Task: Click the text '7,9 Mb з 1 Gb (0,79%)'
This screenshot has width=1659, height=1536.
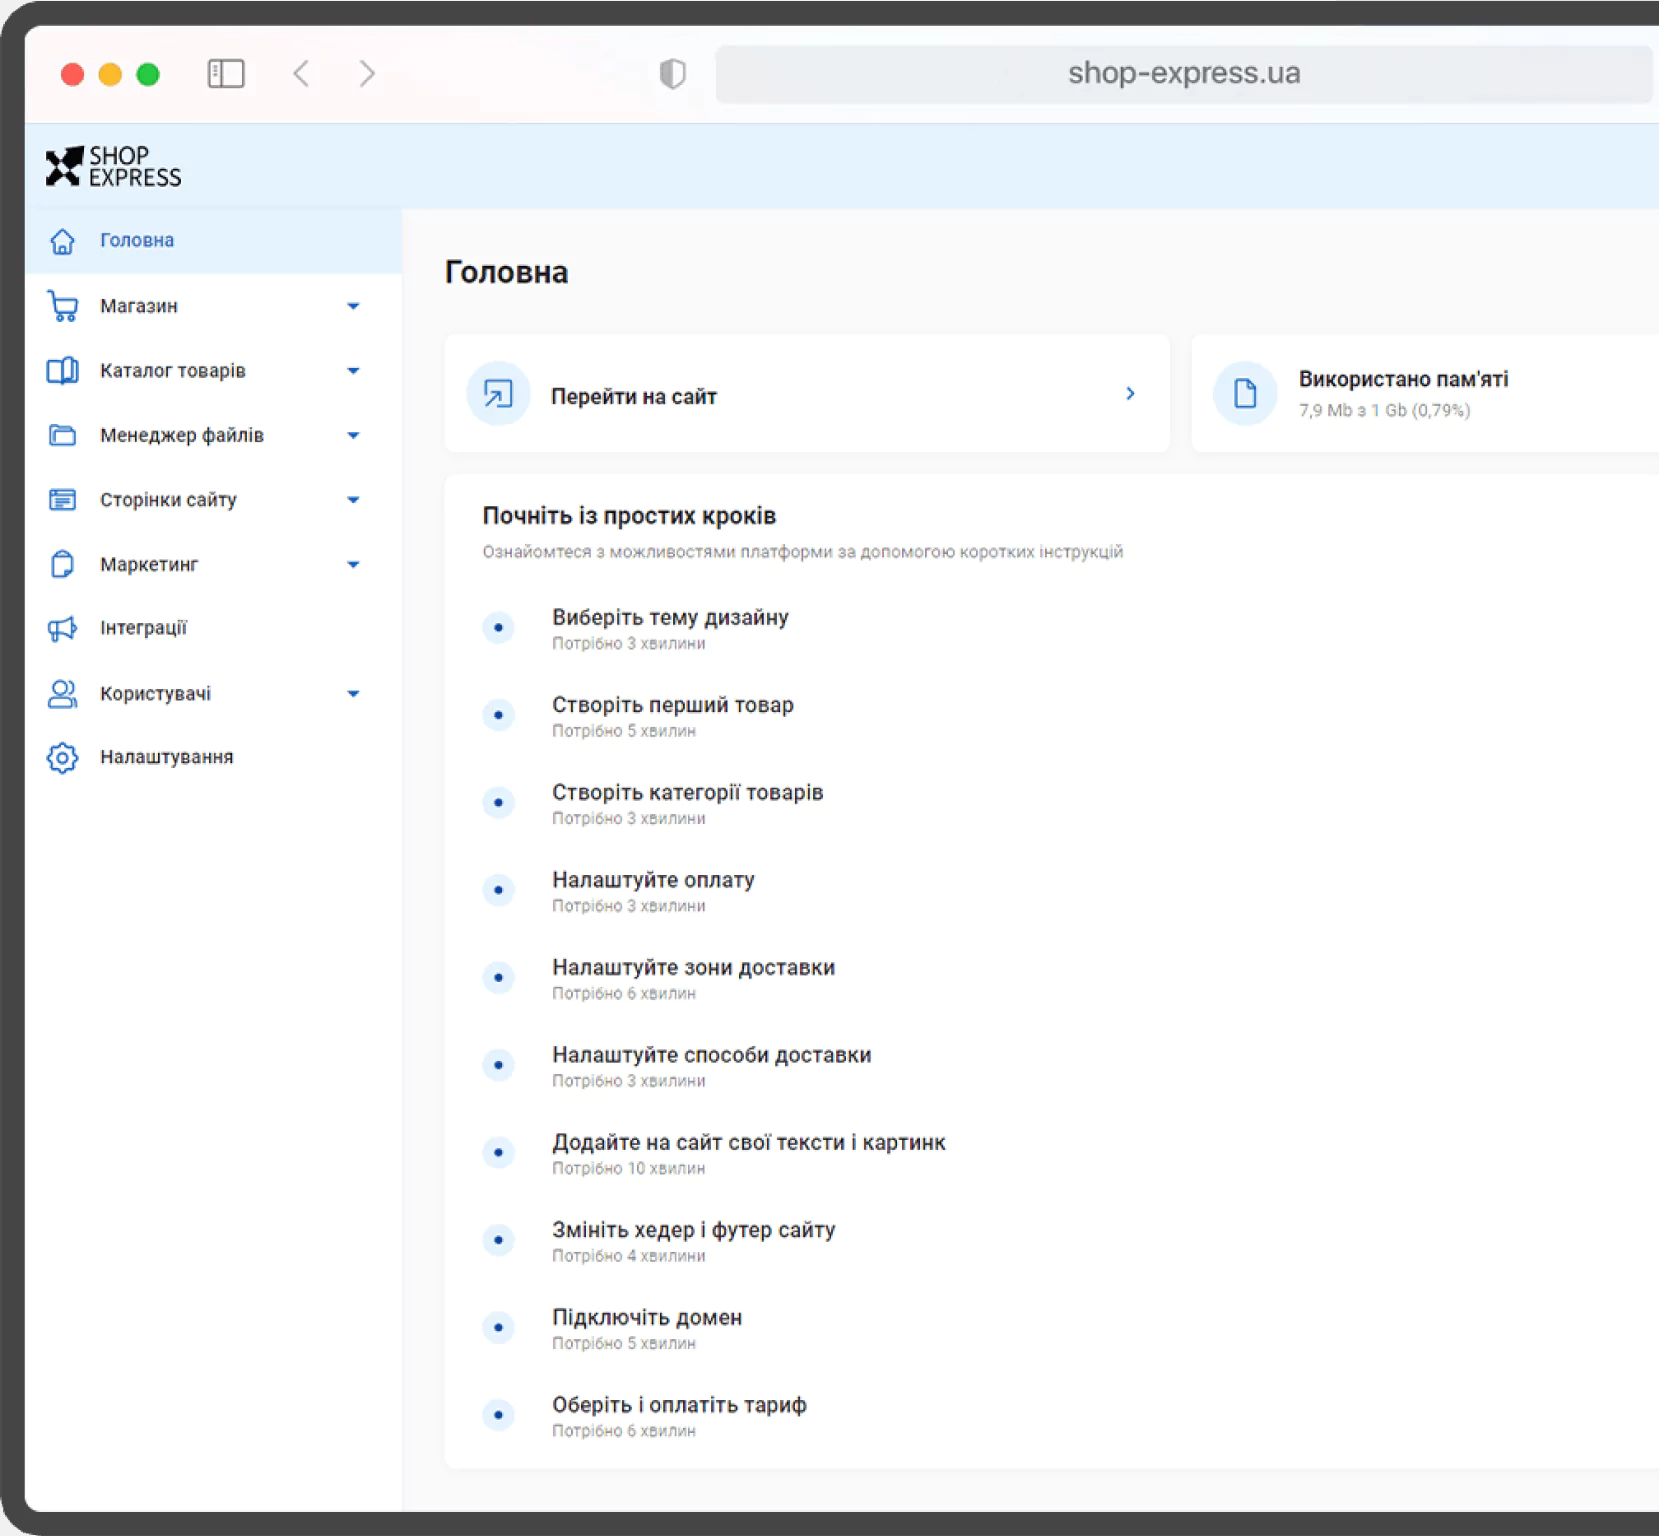Action: 1384,411
